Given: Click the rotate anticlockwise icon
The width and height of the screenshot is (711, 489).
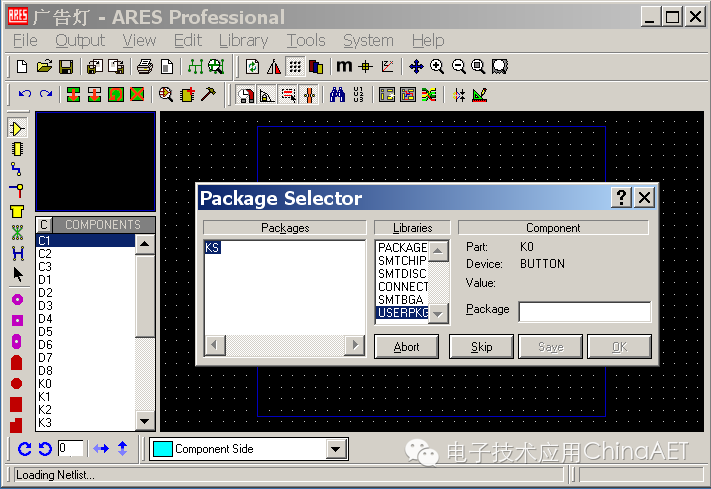Looking at the screenshot, I should pos(45,449).
